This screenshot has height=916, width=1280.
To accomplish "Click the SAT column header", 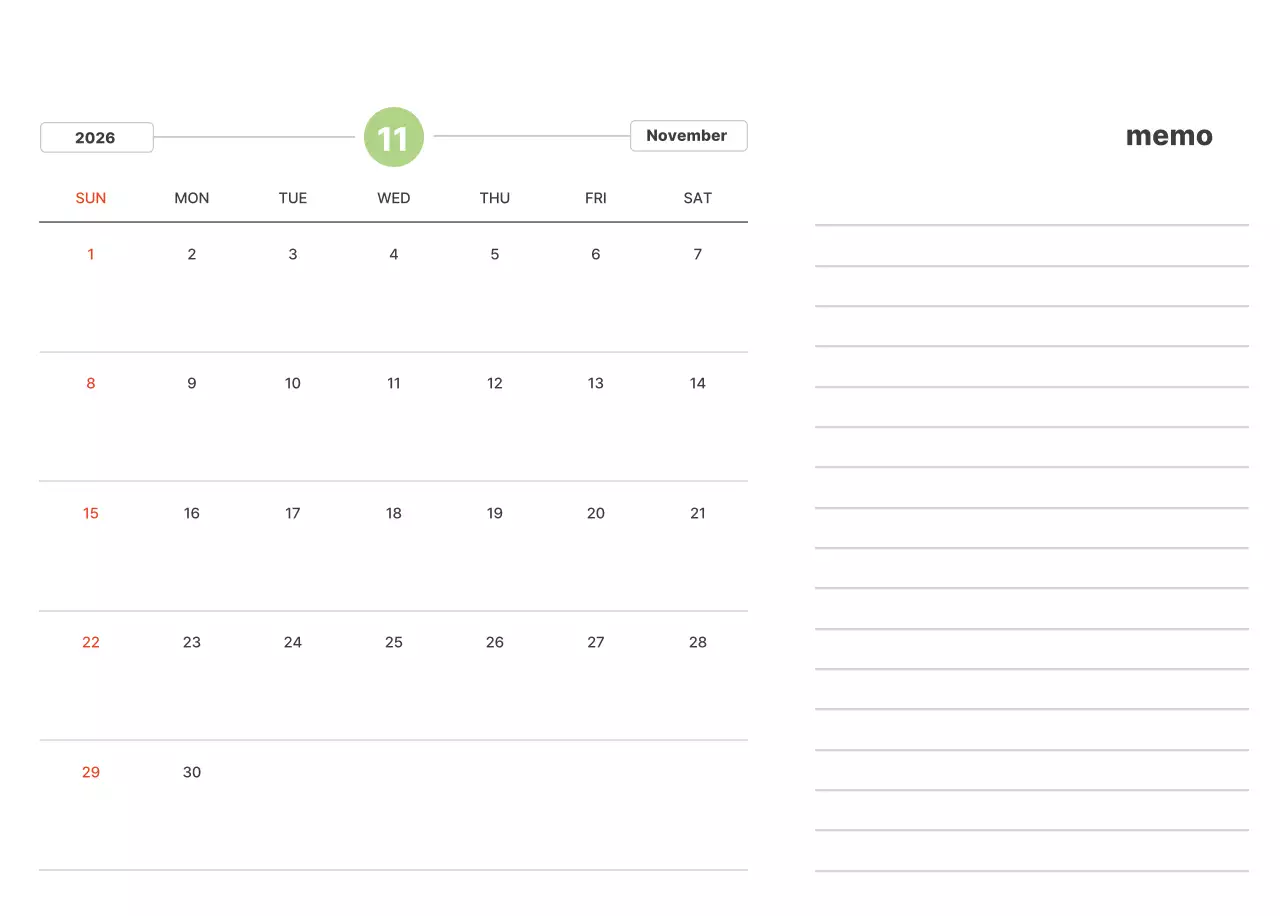I will coord(697,198).
